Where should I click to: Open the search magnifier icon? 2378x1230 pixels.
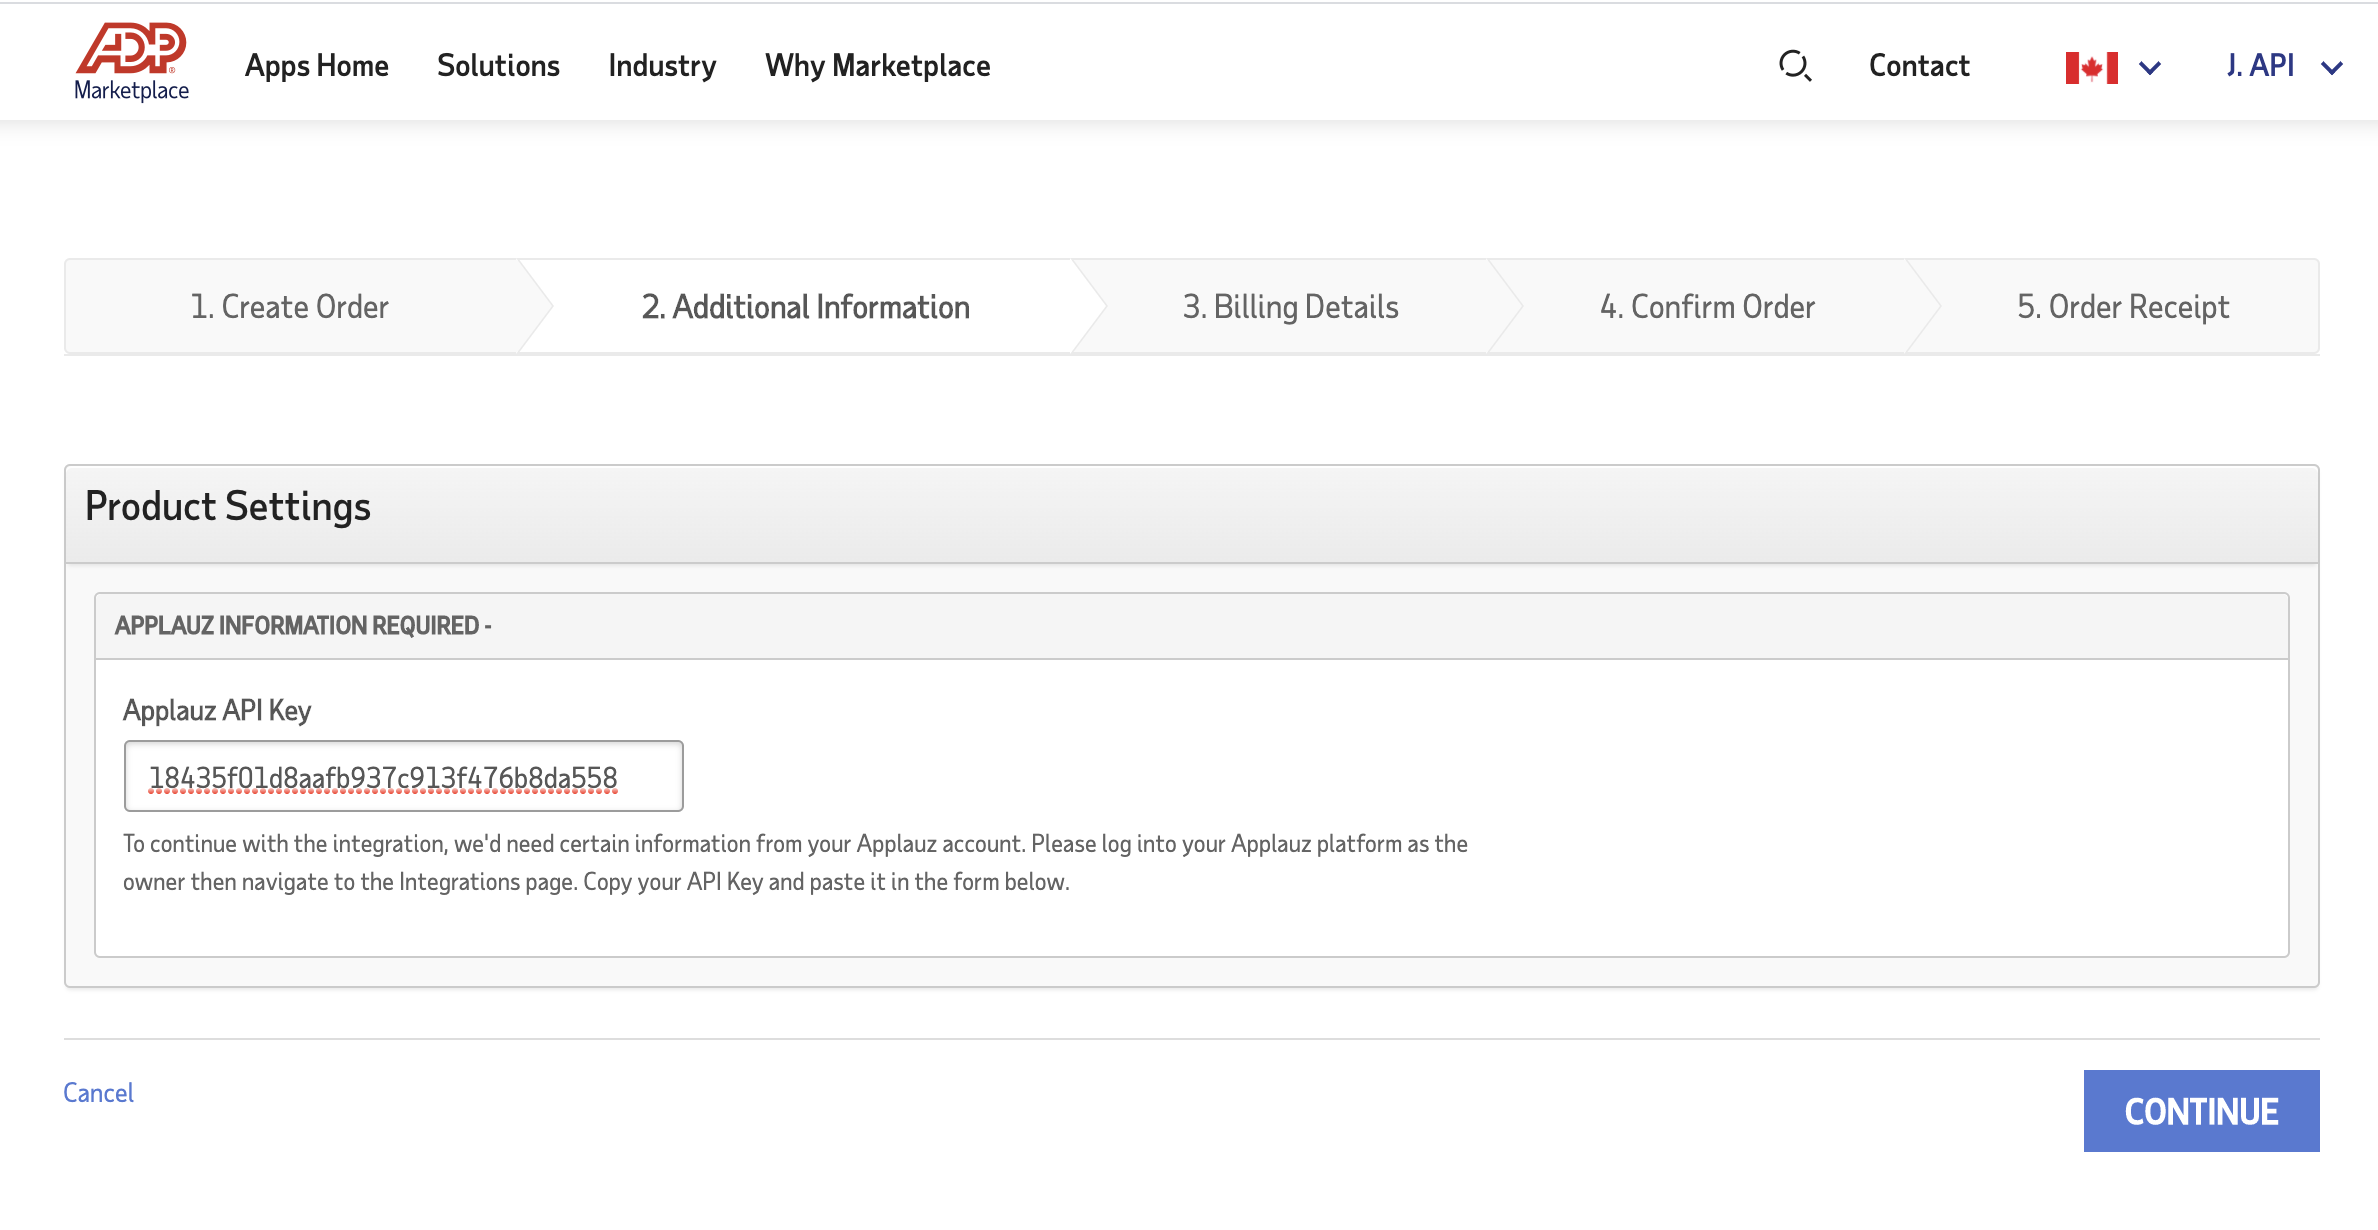point(1794,66)
